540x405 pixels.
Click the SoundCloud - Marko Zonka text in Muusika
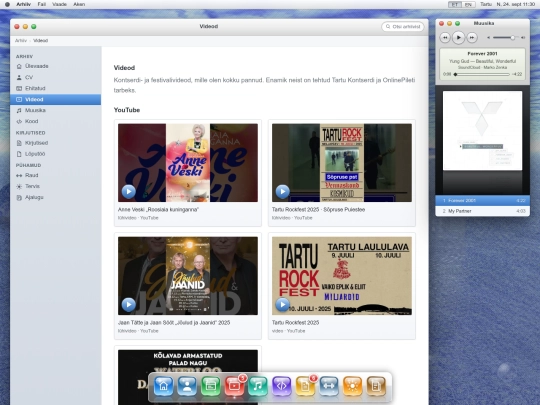pos(482,68)
